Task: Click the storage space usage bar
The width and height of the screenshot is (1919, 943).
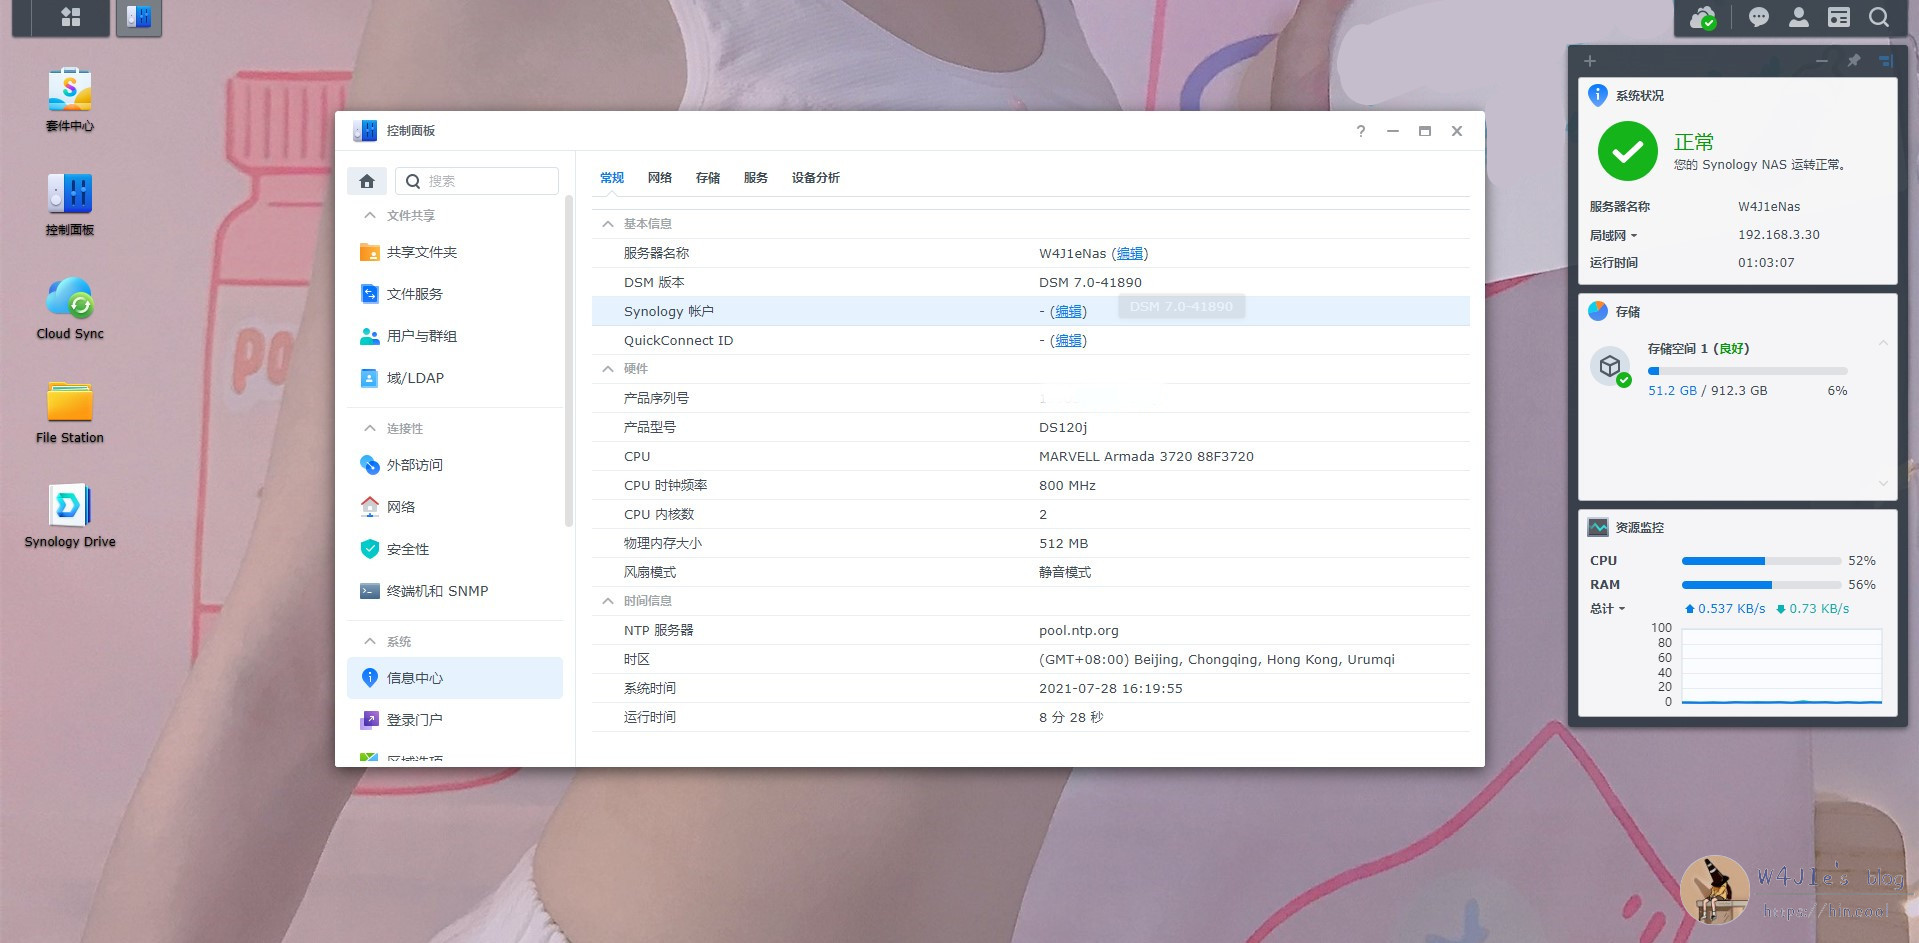Action: click(1747, 371)
